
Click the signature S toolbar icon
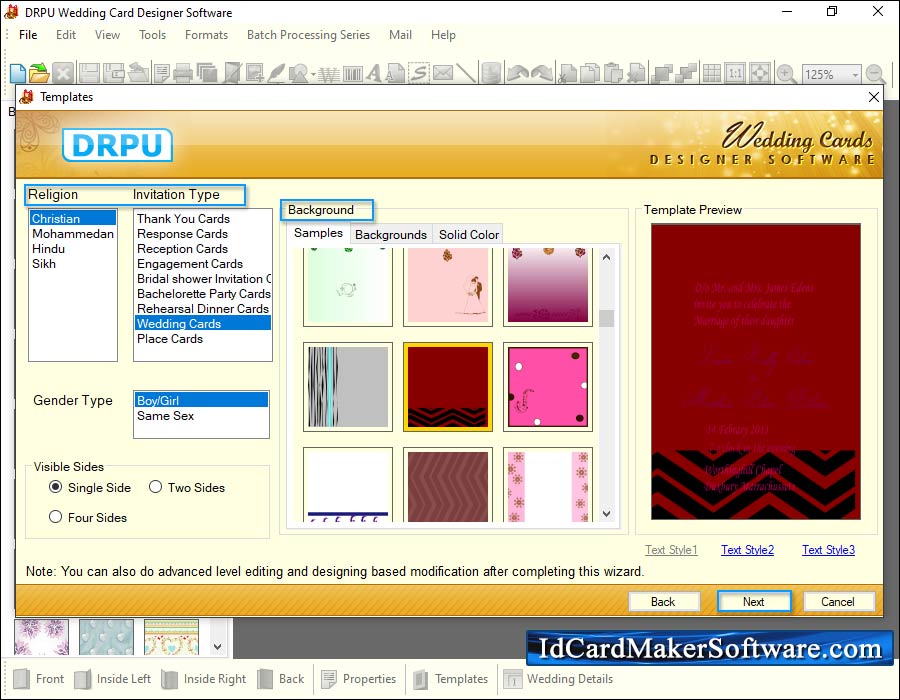(x=419, y=73)
